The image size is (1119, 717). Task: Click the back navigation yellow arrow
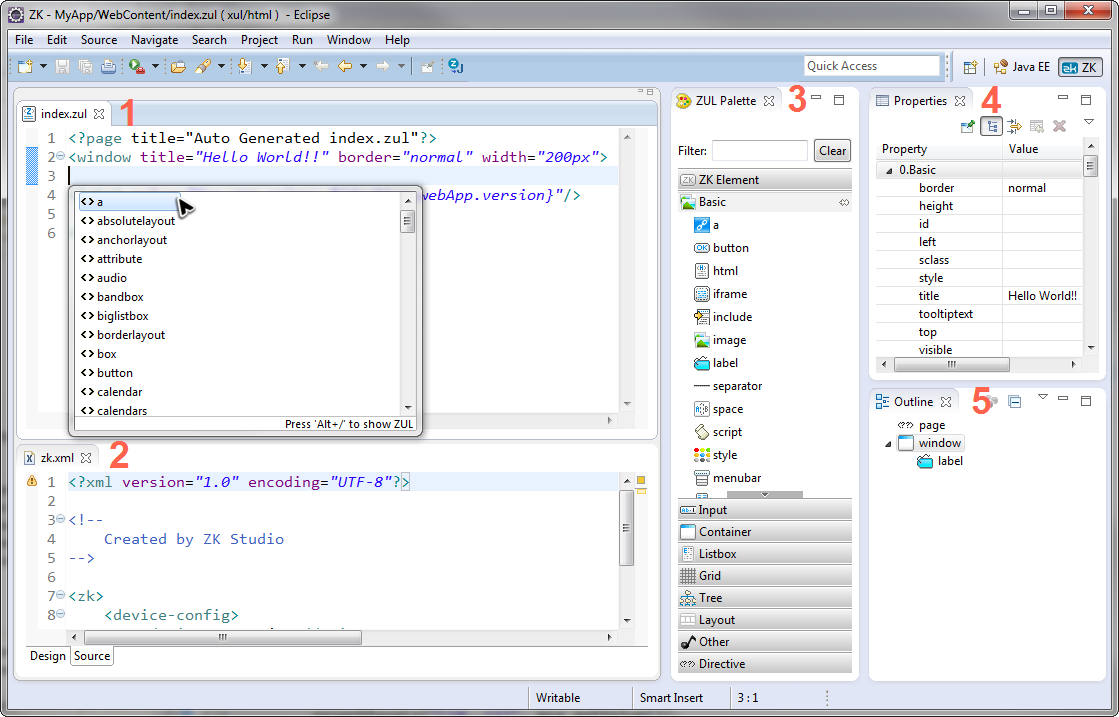coord(345,66)
